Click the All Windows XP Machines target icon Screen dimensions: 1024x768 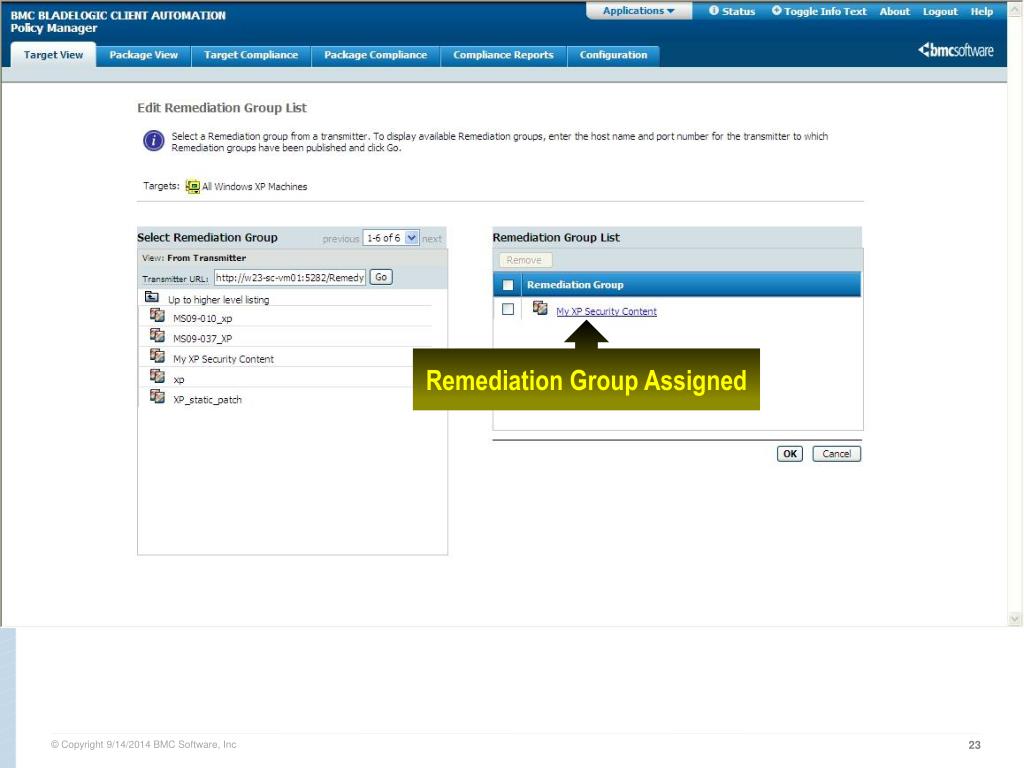(193, 187)
